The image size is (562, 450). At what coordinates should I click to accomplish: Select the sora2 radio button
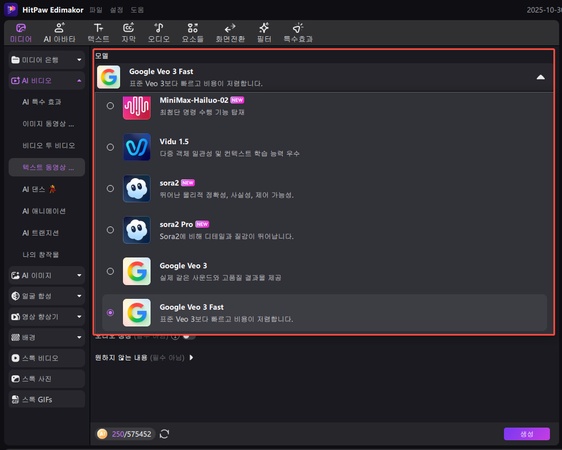(x=110, y=188)
